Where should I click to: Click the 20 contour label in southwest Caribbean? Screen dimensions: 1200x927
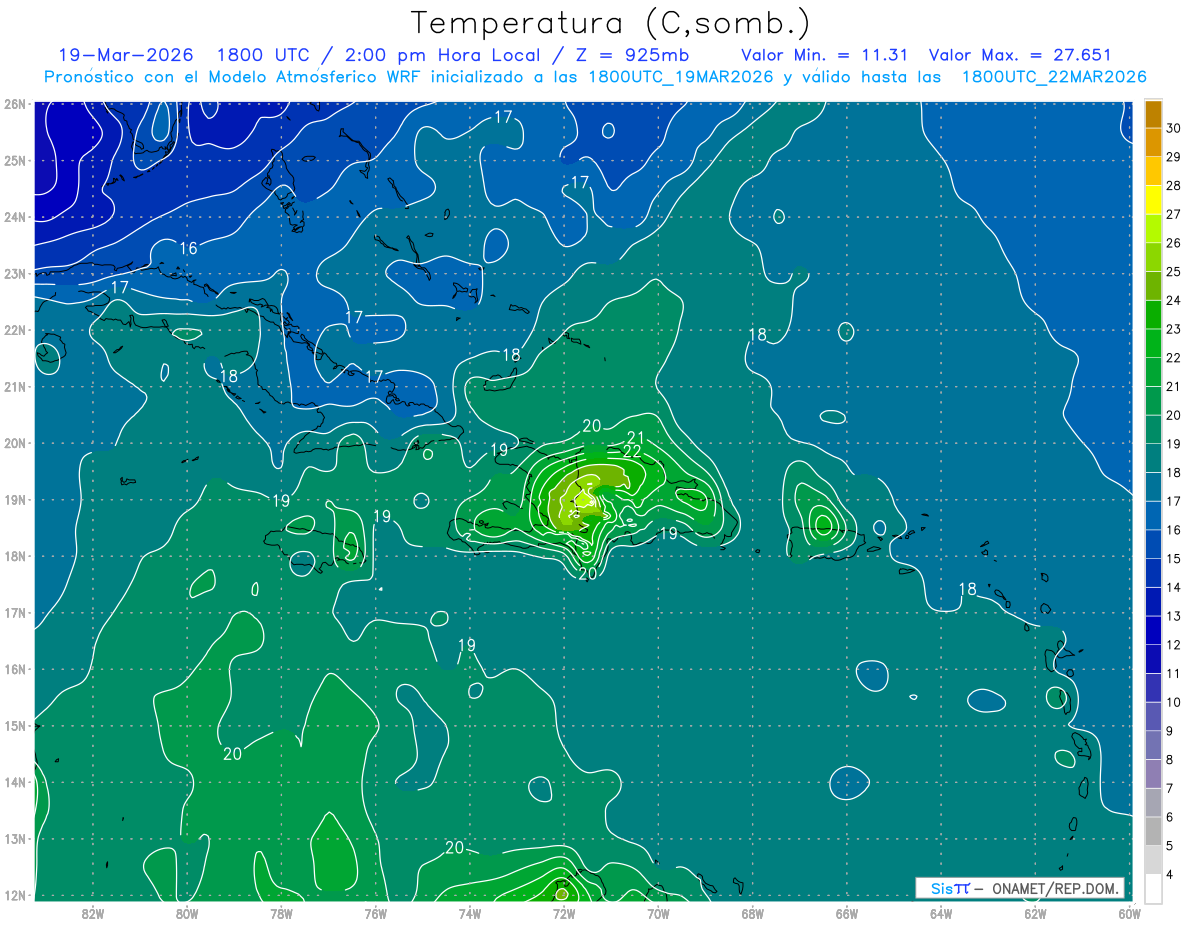(232, 754)
